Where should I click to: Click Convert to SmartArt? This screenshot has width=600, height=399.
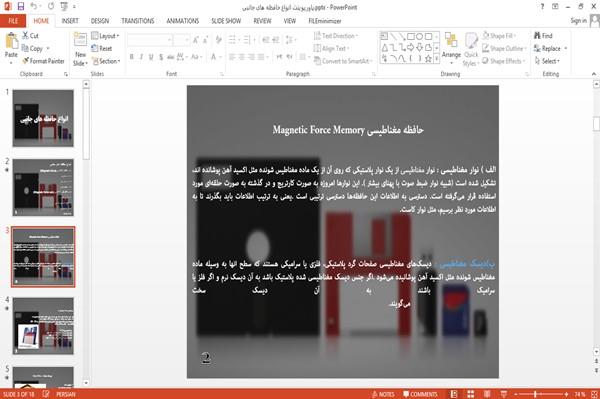point(342,61)
